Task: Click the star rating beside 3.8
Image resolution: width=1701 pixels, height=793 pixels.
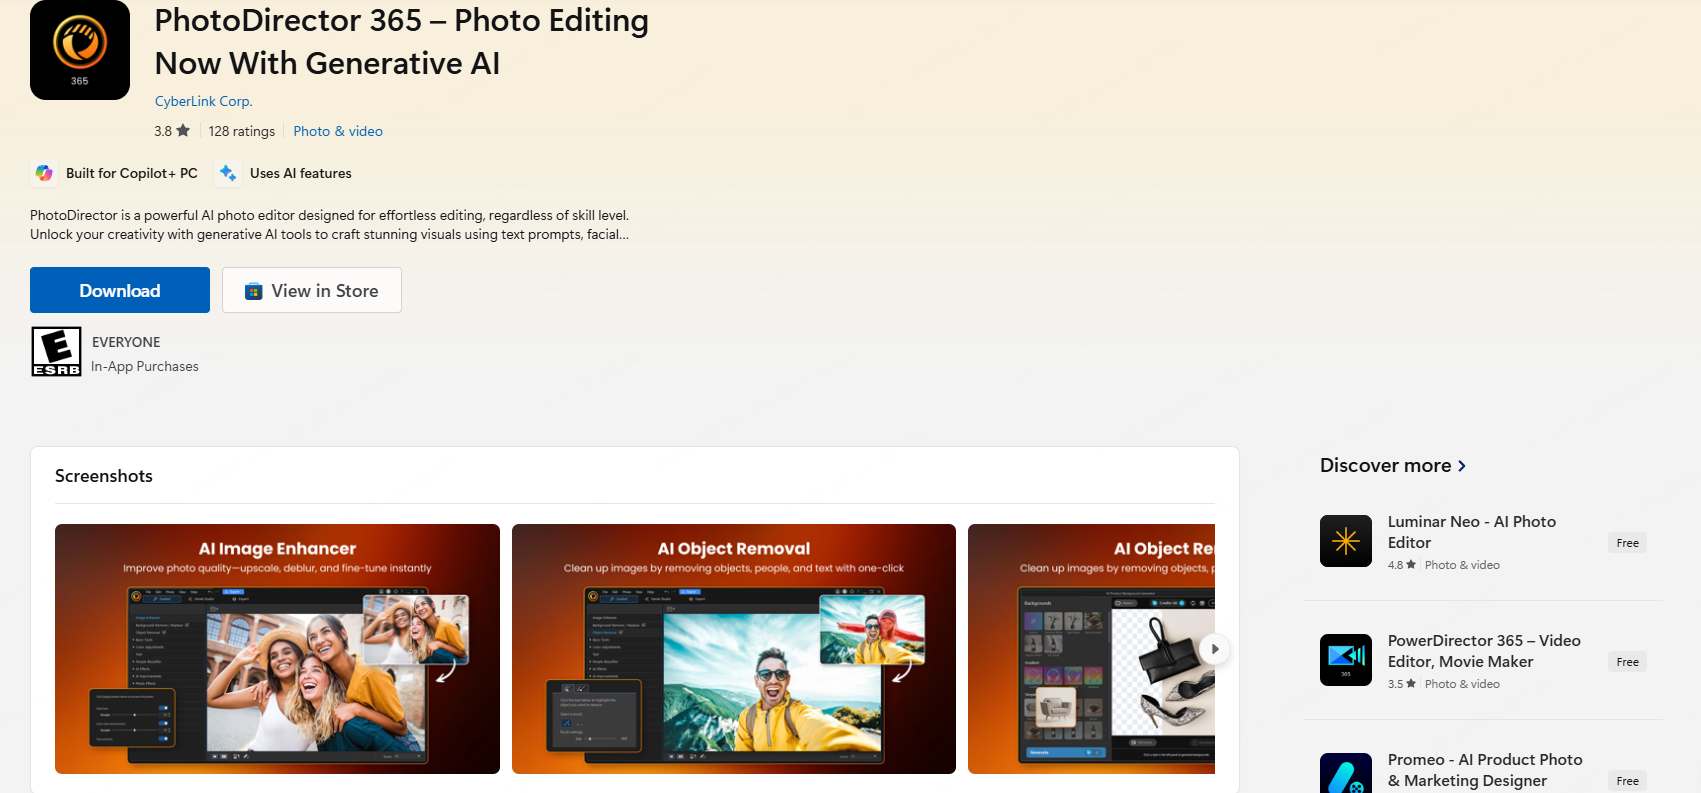Action: click(x=183, y=131)
